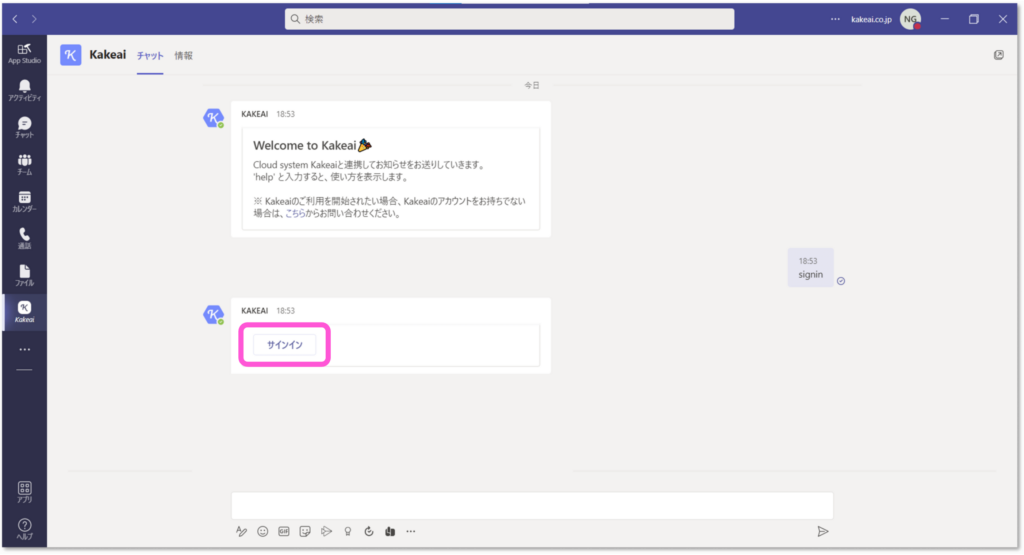Open the Activity bell in sidebar

pos(24,90)
